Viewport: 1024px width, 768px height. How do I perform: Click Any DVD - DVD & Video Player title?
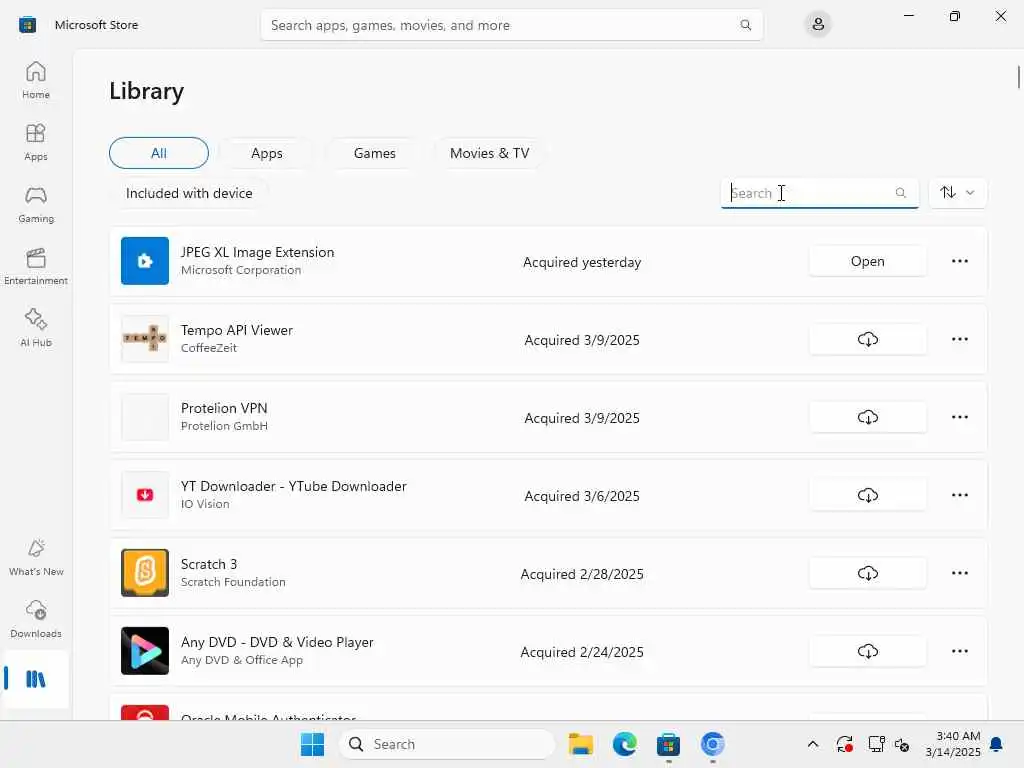277,643
